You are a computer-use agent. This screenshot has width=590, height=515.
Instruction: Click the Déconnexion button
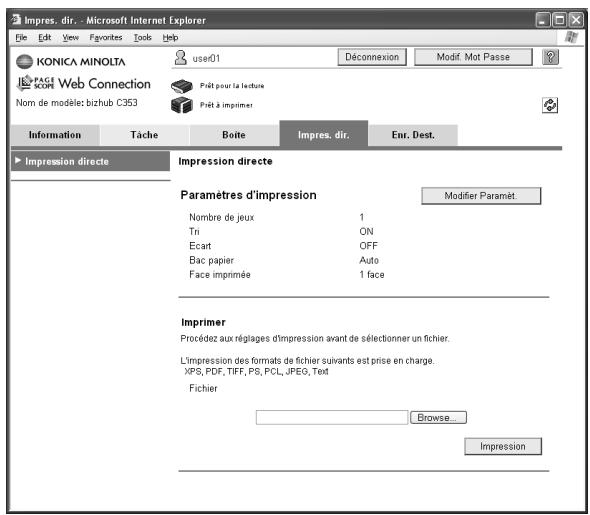[372, 57]
